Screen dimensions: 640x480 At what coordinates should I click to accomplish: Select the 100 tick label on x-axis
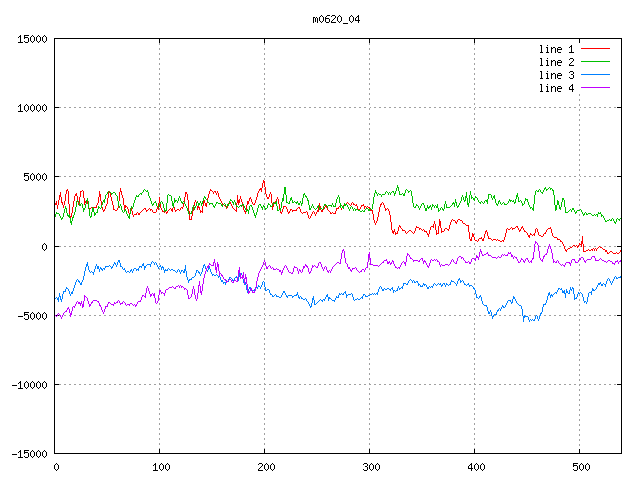point(160,467)
